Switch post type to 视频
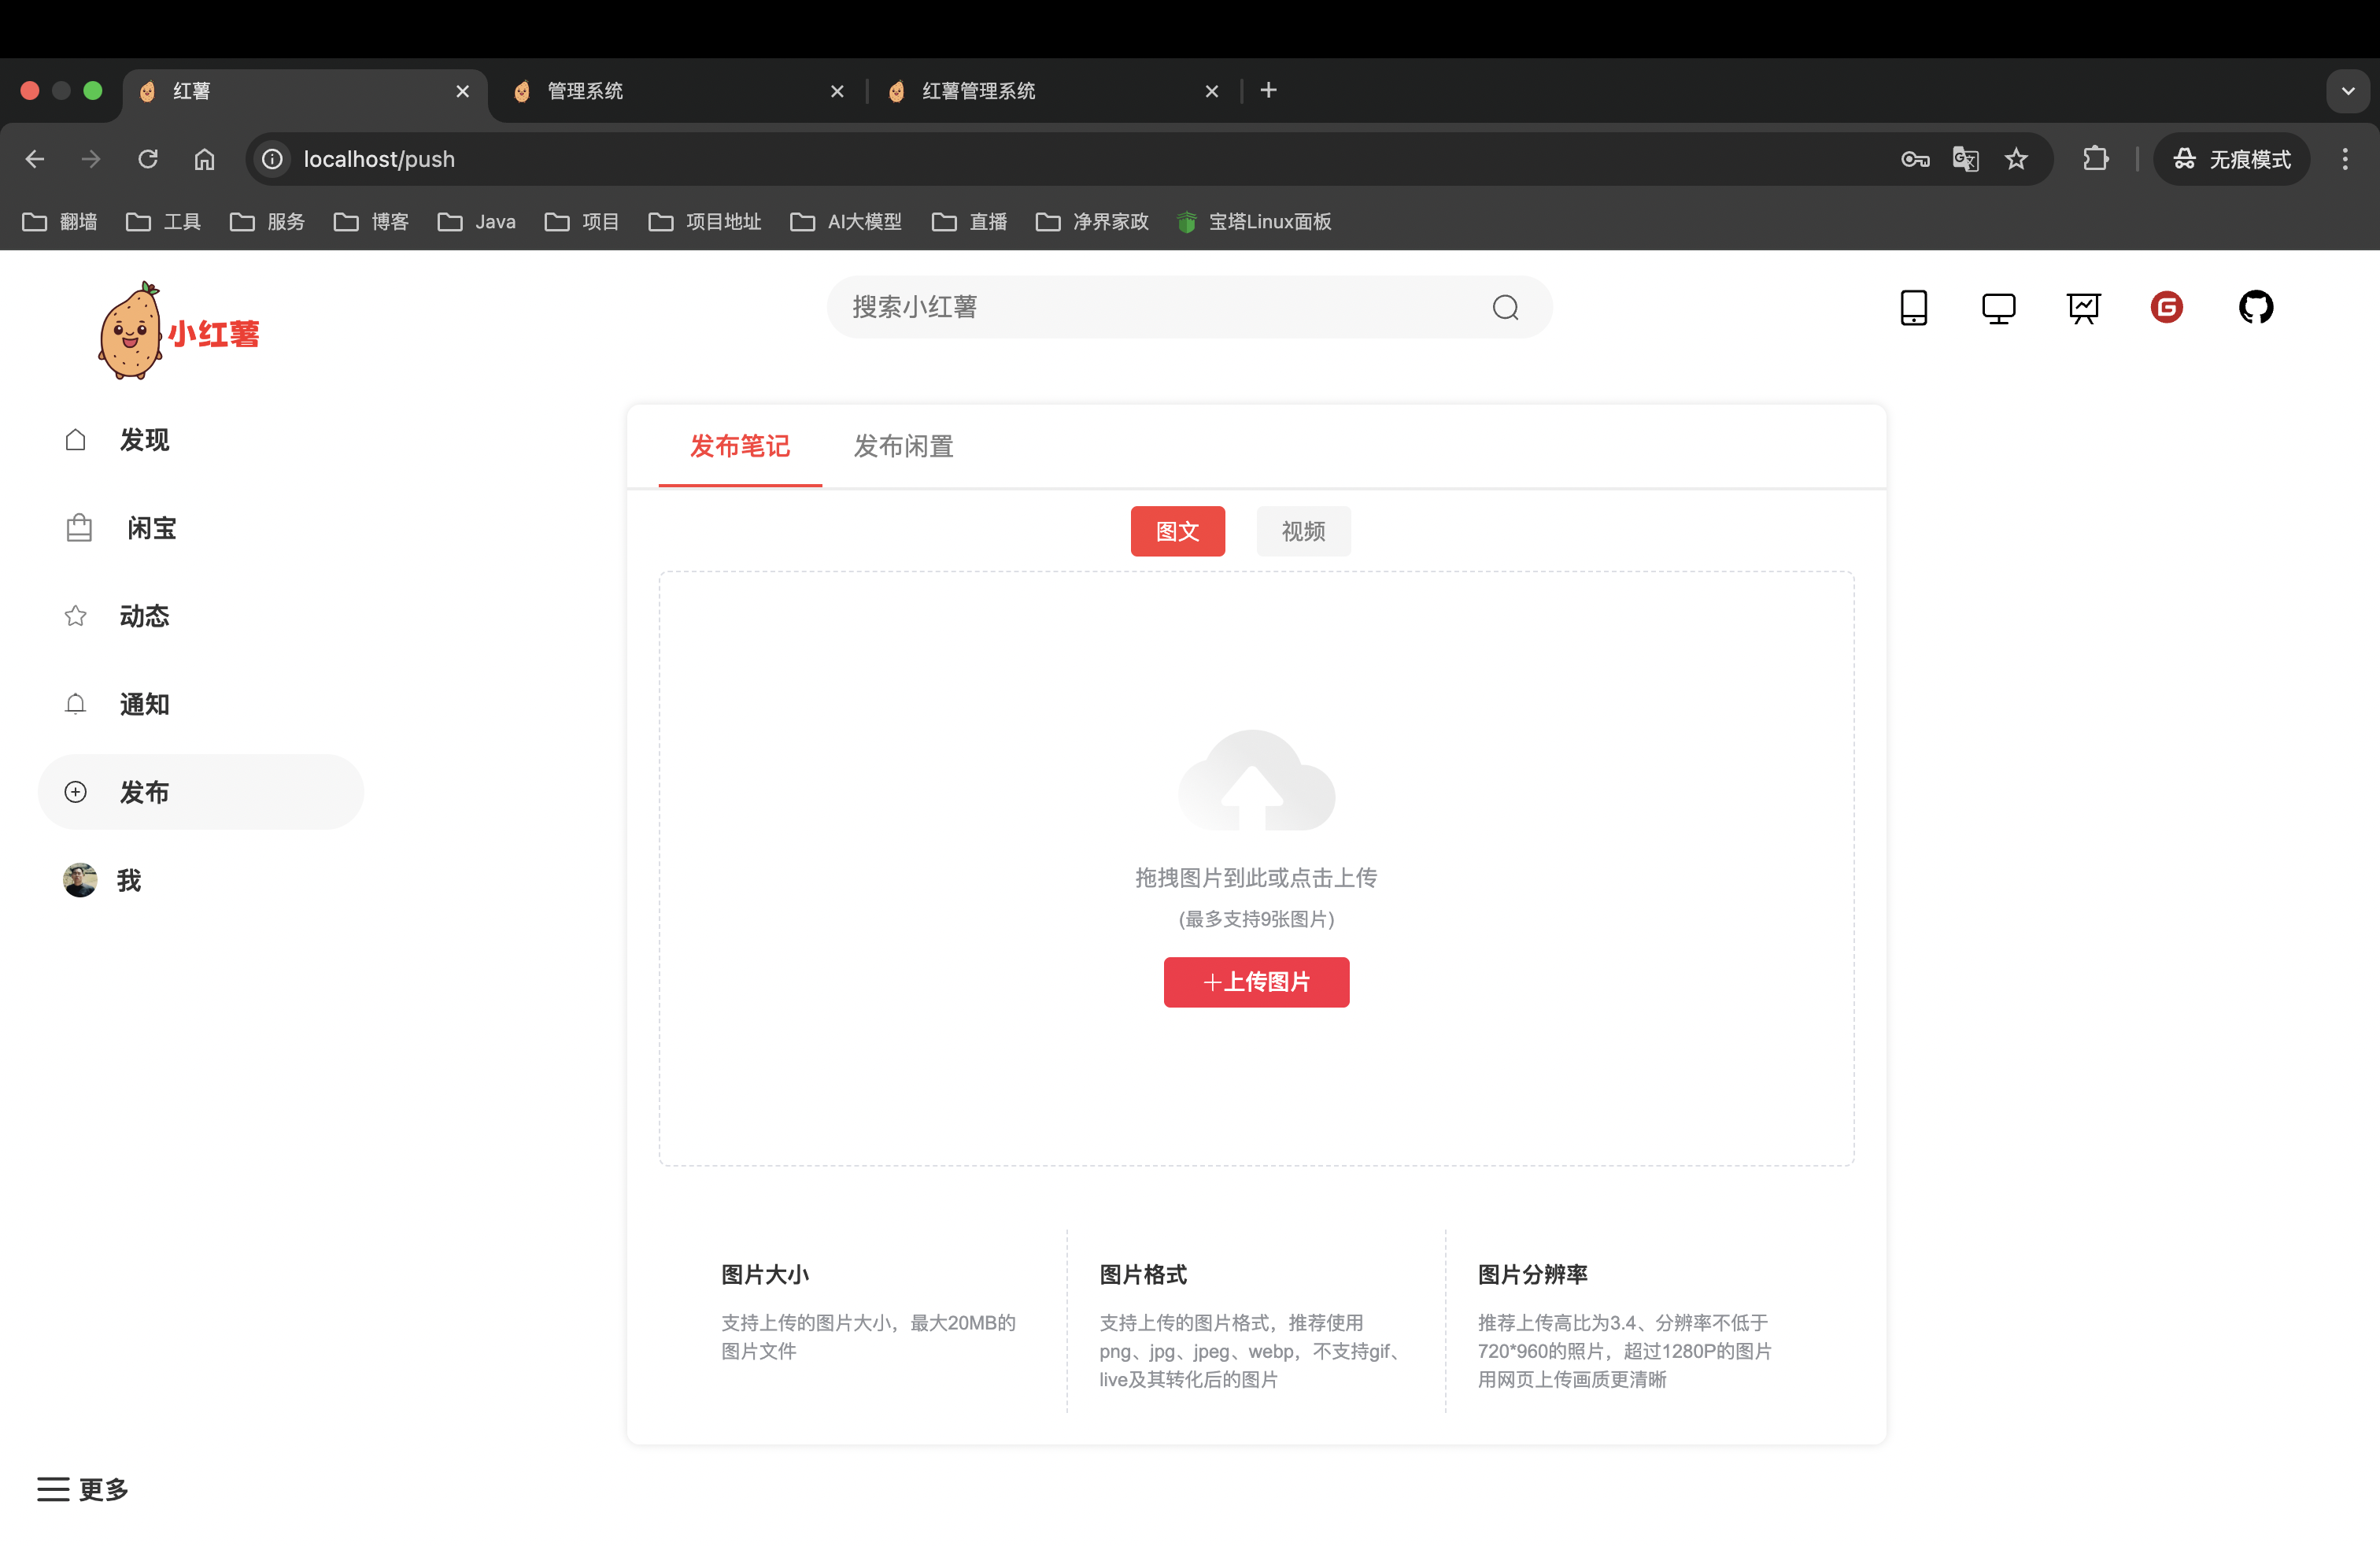2380x1546 pixels. (x=1303, y=531)
